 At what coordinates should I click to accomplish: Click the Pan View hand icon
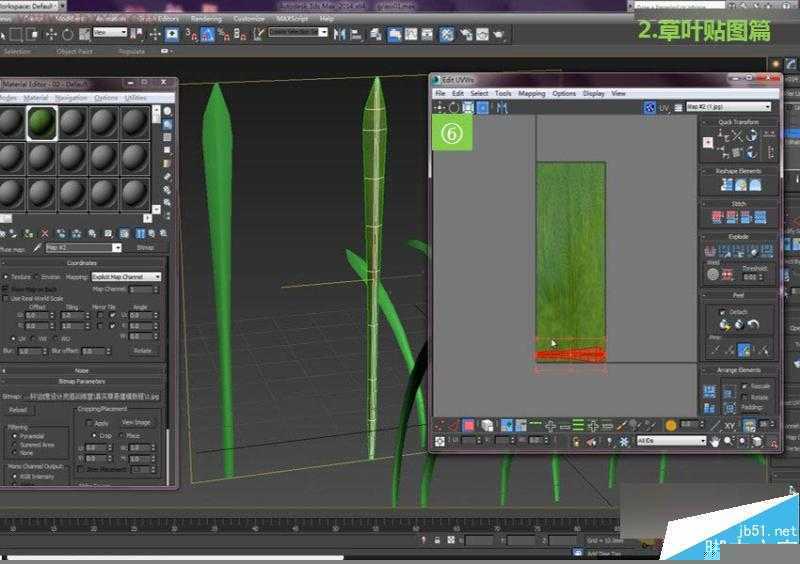click(715, 441)
